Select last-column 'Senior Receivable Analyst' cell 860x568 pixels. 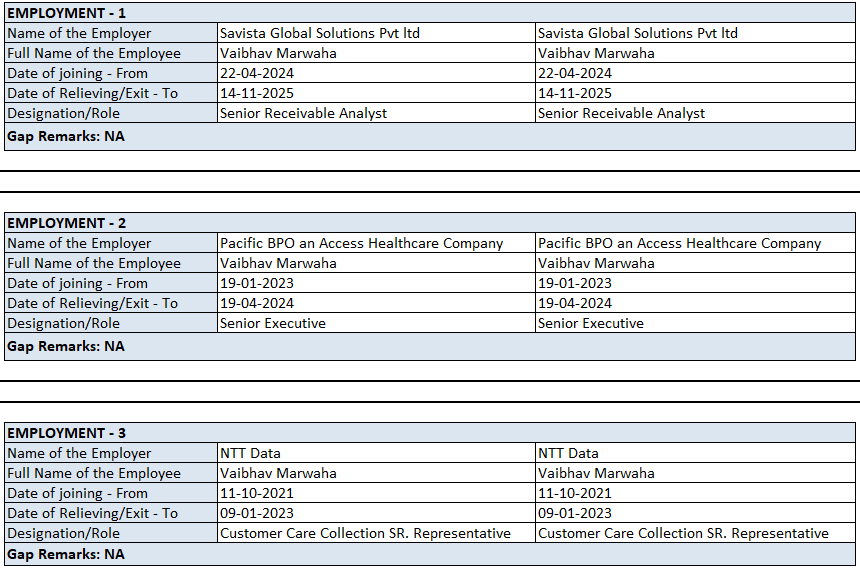pyautogui.click(x=695, y=113)
